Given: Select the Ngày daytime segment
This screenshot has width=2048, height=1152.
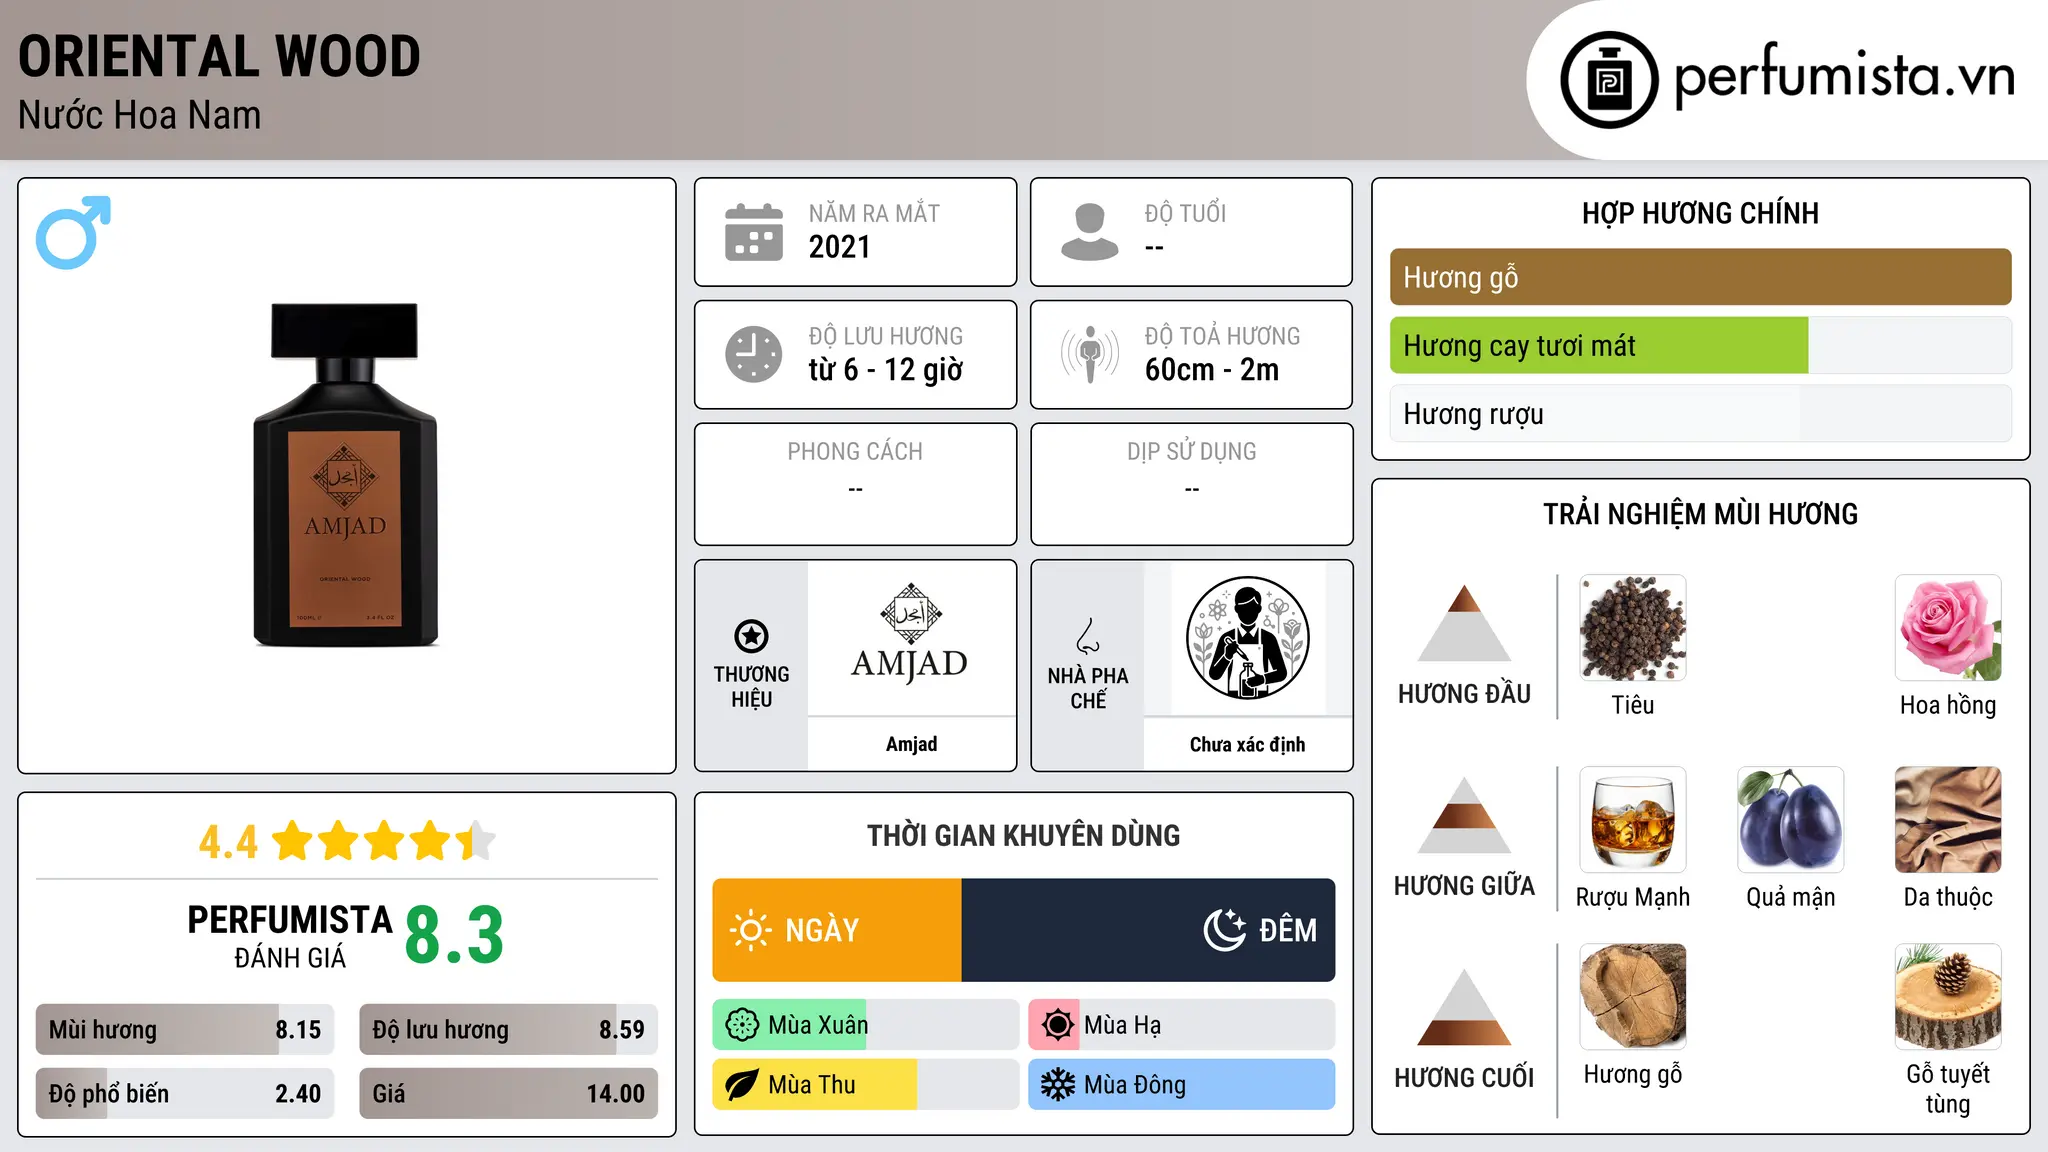Looking at the screenshot, I should (837, 930).
